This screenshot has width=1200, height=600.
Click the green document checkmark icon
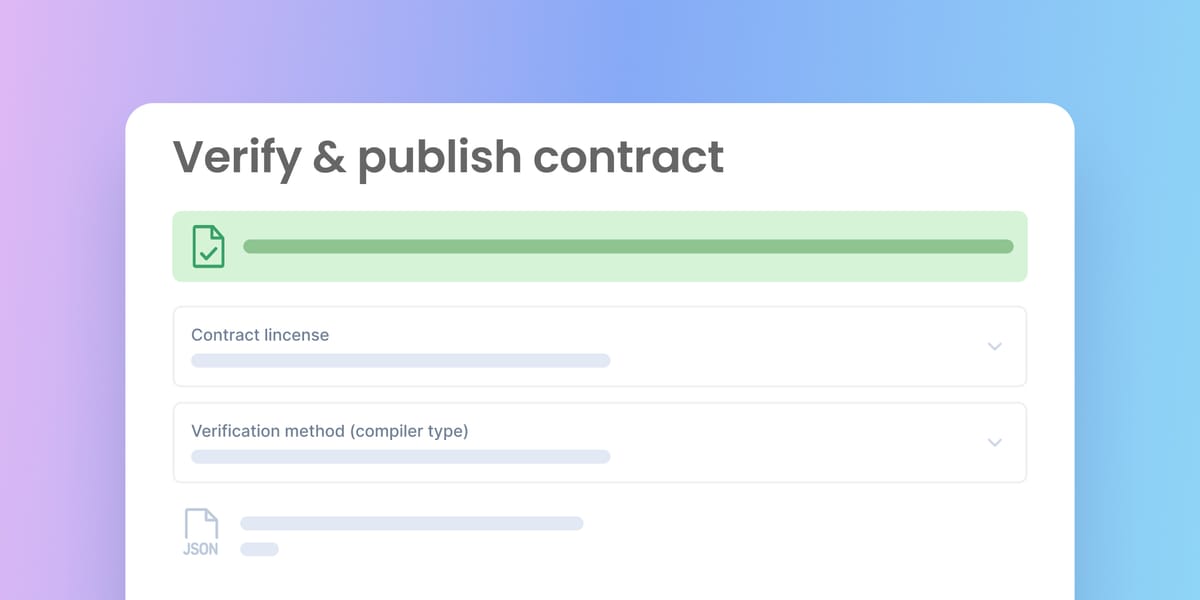[209, 246]
